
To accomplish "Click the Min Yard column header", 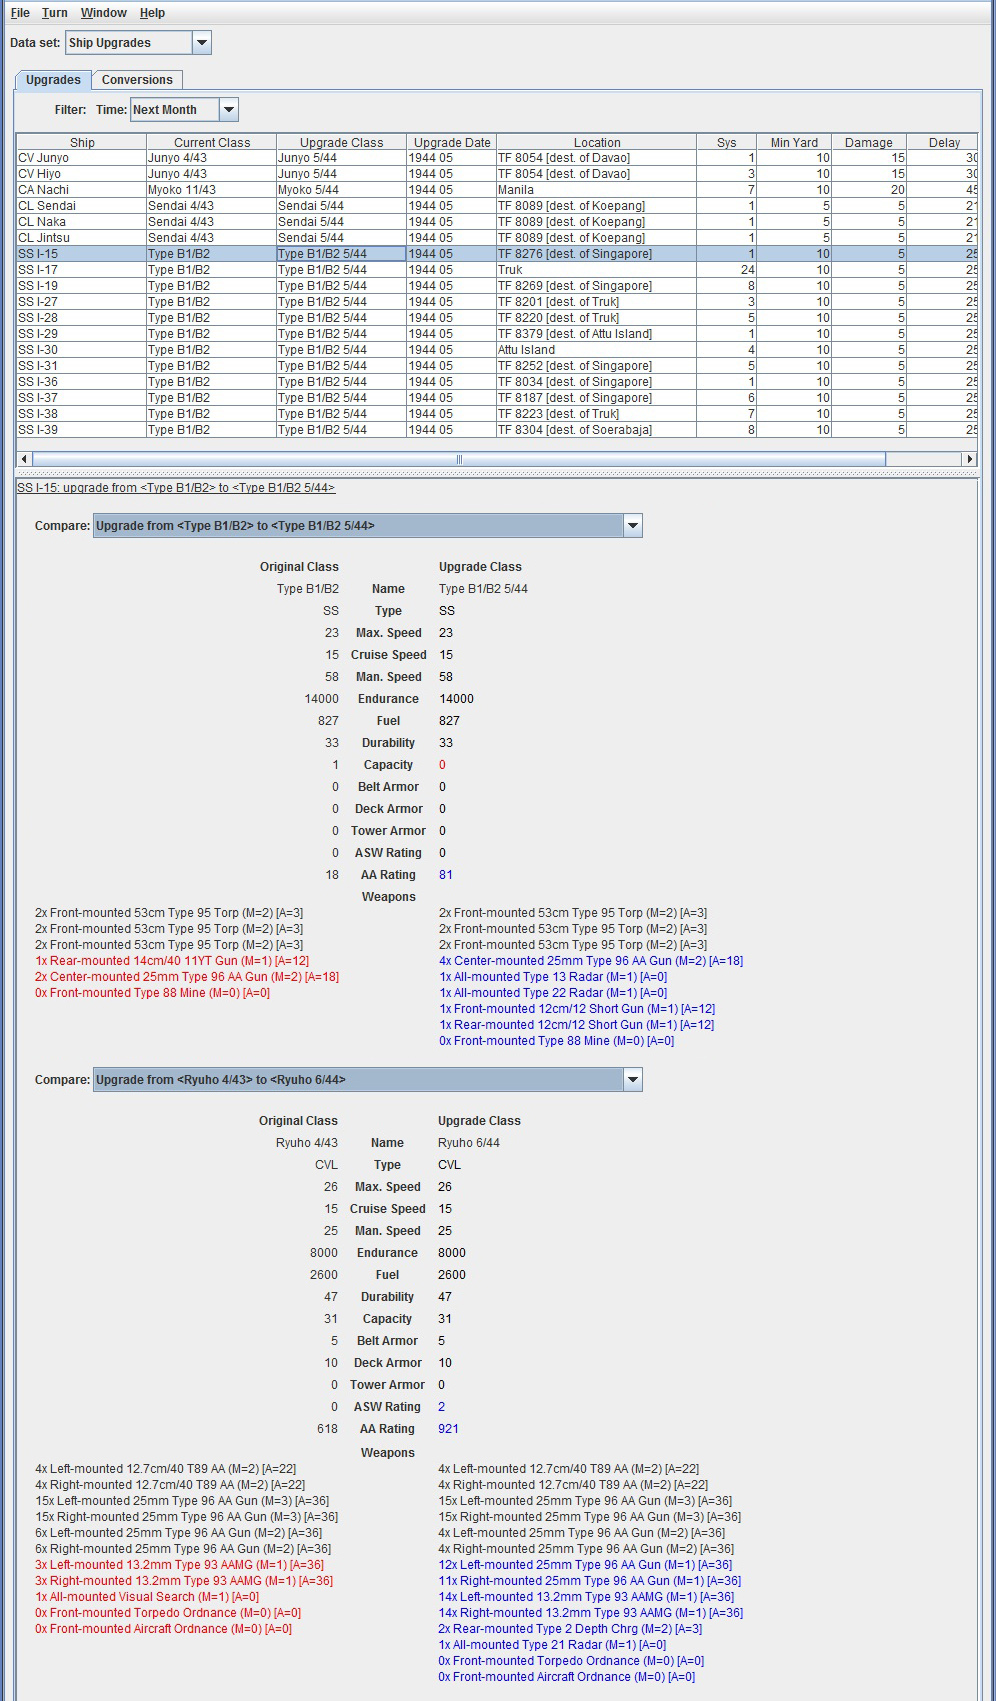I will pyautogui.click(x=794, y=142).
